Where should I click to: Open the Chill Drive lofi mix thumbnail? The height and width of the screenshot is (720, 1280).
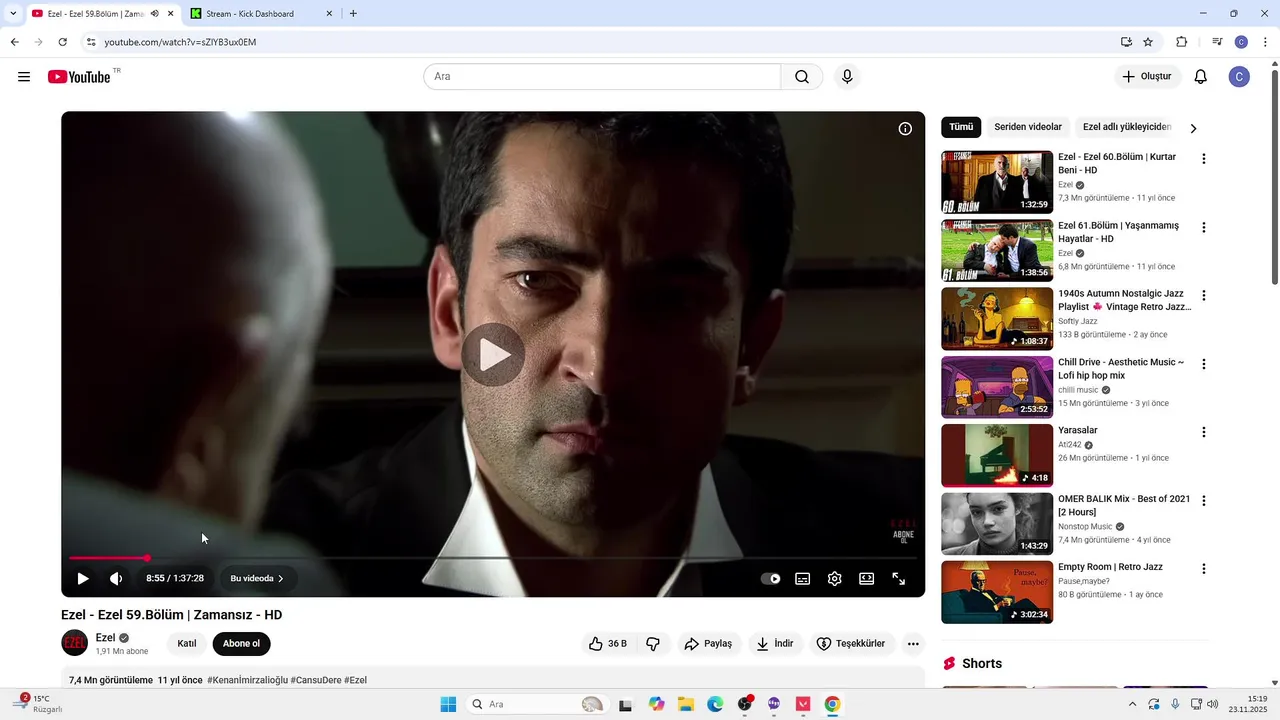[x=997, y=387]
